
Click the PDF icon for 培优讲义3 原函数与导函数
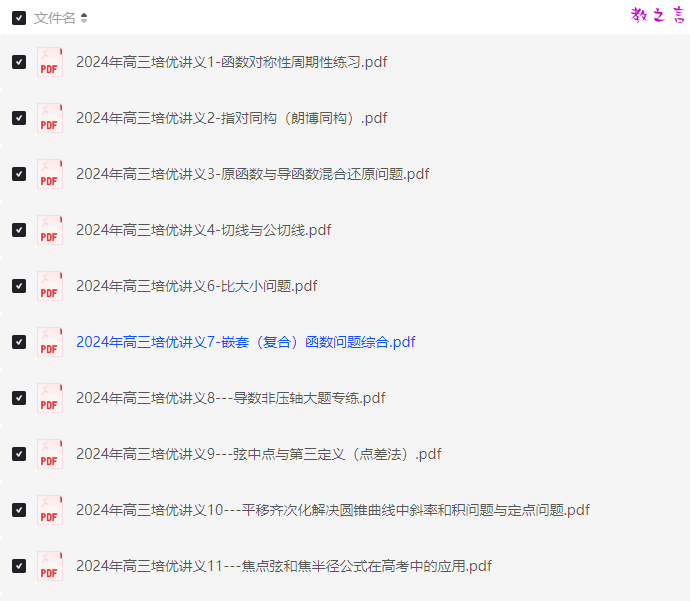(x=50, y=174)
